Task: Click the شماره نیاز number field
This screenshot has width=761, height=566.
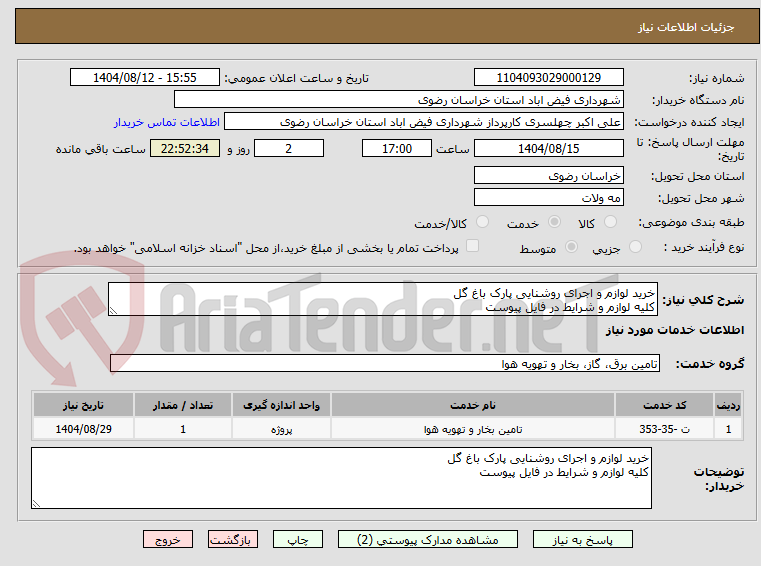Action: (x=548, y=77)
